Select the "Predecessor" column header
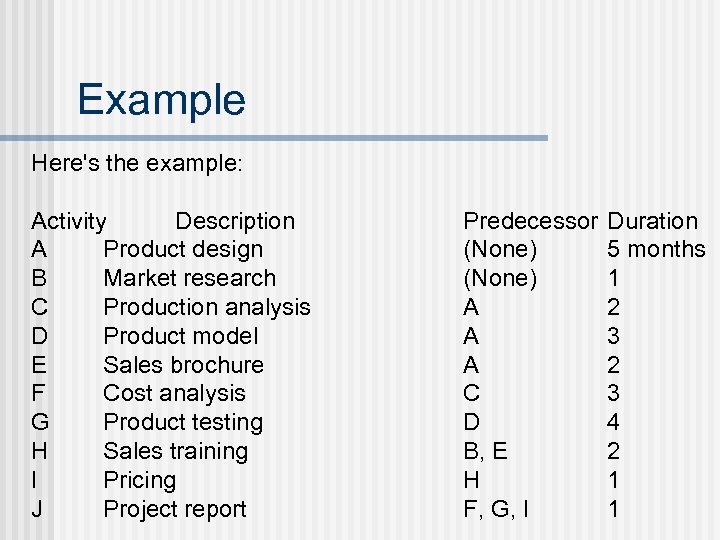Viewport: 720px width, 540px height. [x=530, y=221]
